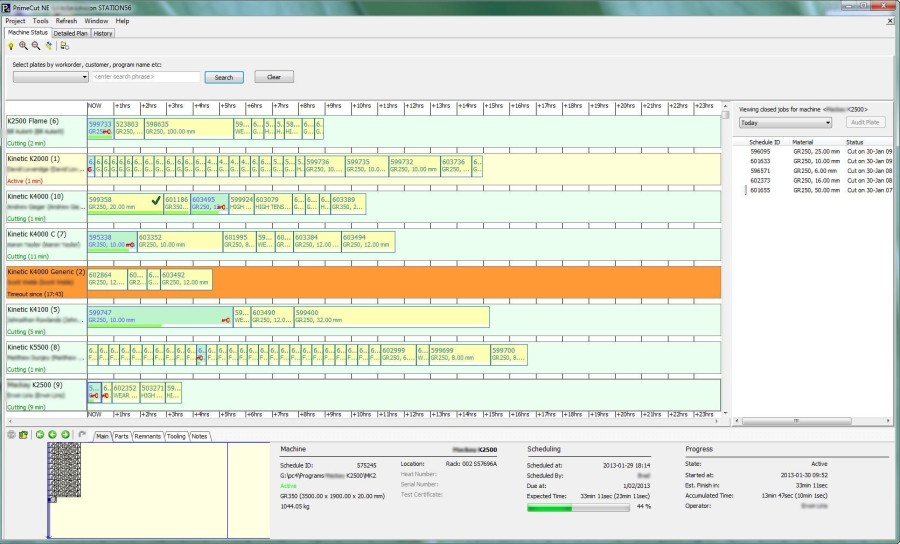
Task: Select job 603494 on Kinetic K4000 C
Action: pos(368,241)
